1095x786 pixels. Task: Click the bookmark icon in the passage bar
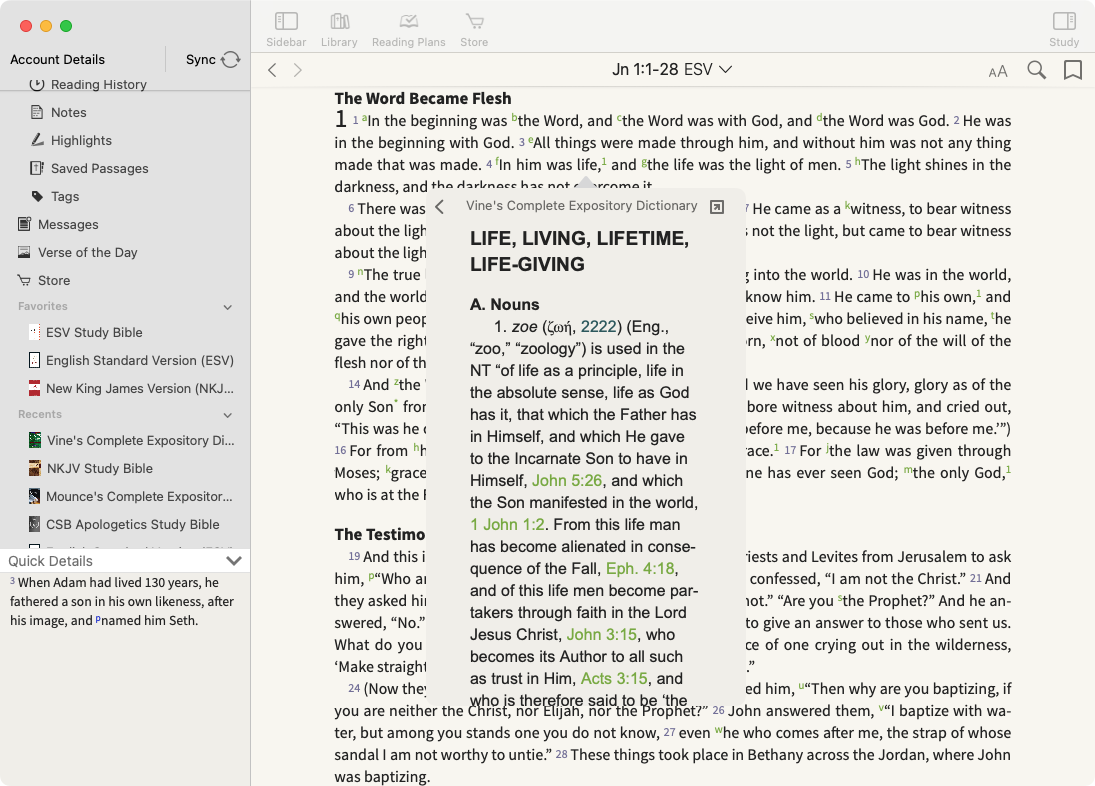(x=1073, y=70)
